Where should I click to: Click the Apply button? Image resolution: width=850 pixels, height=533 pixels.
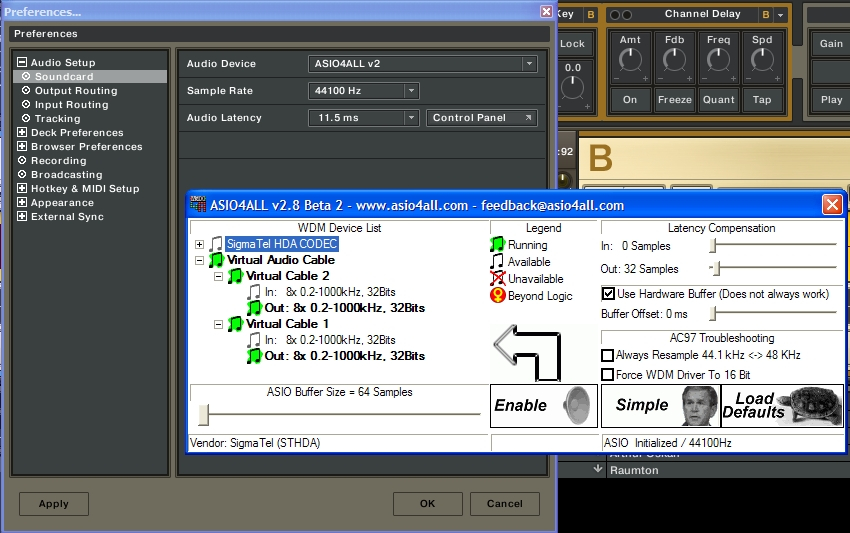54,504
